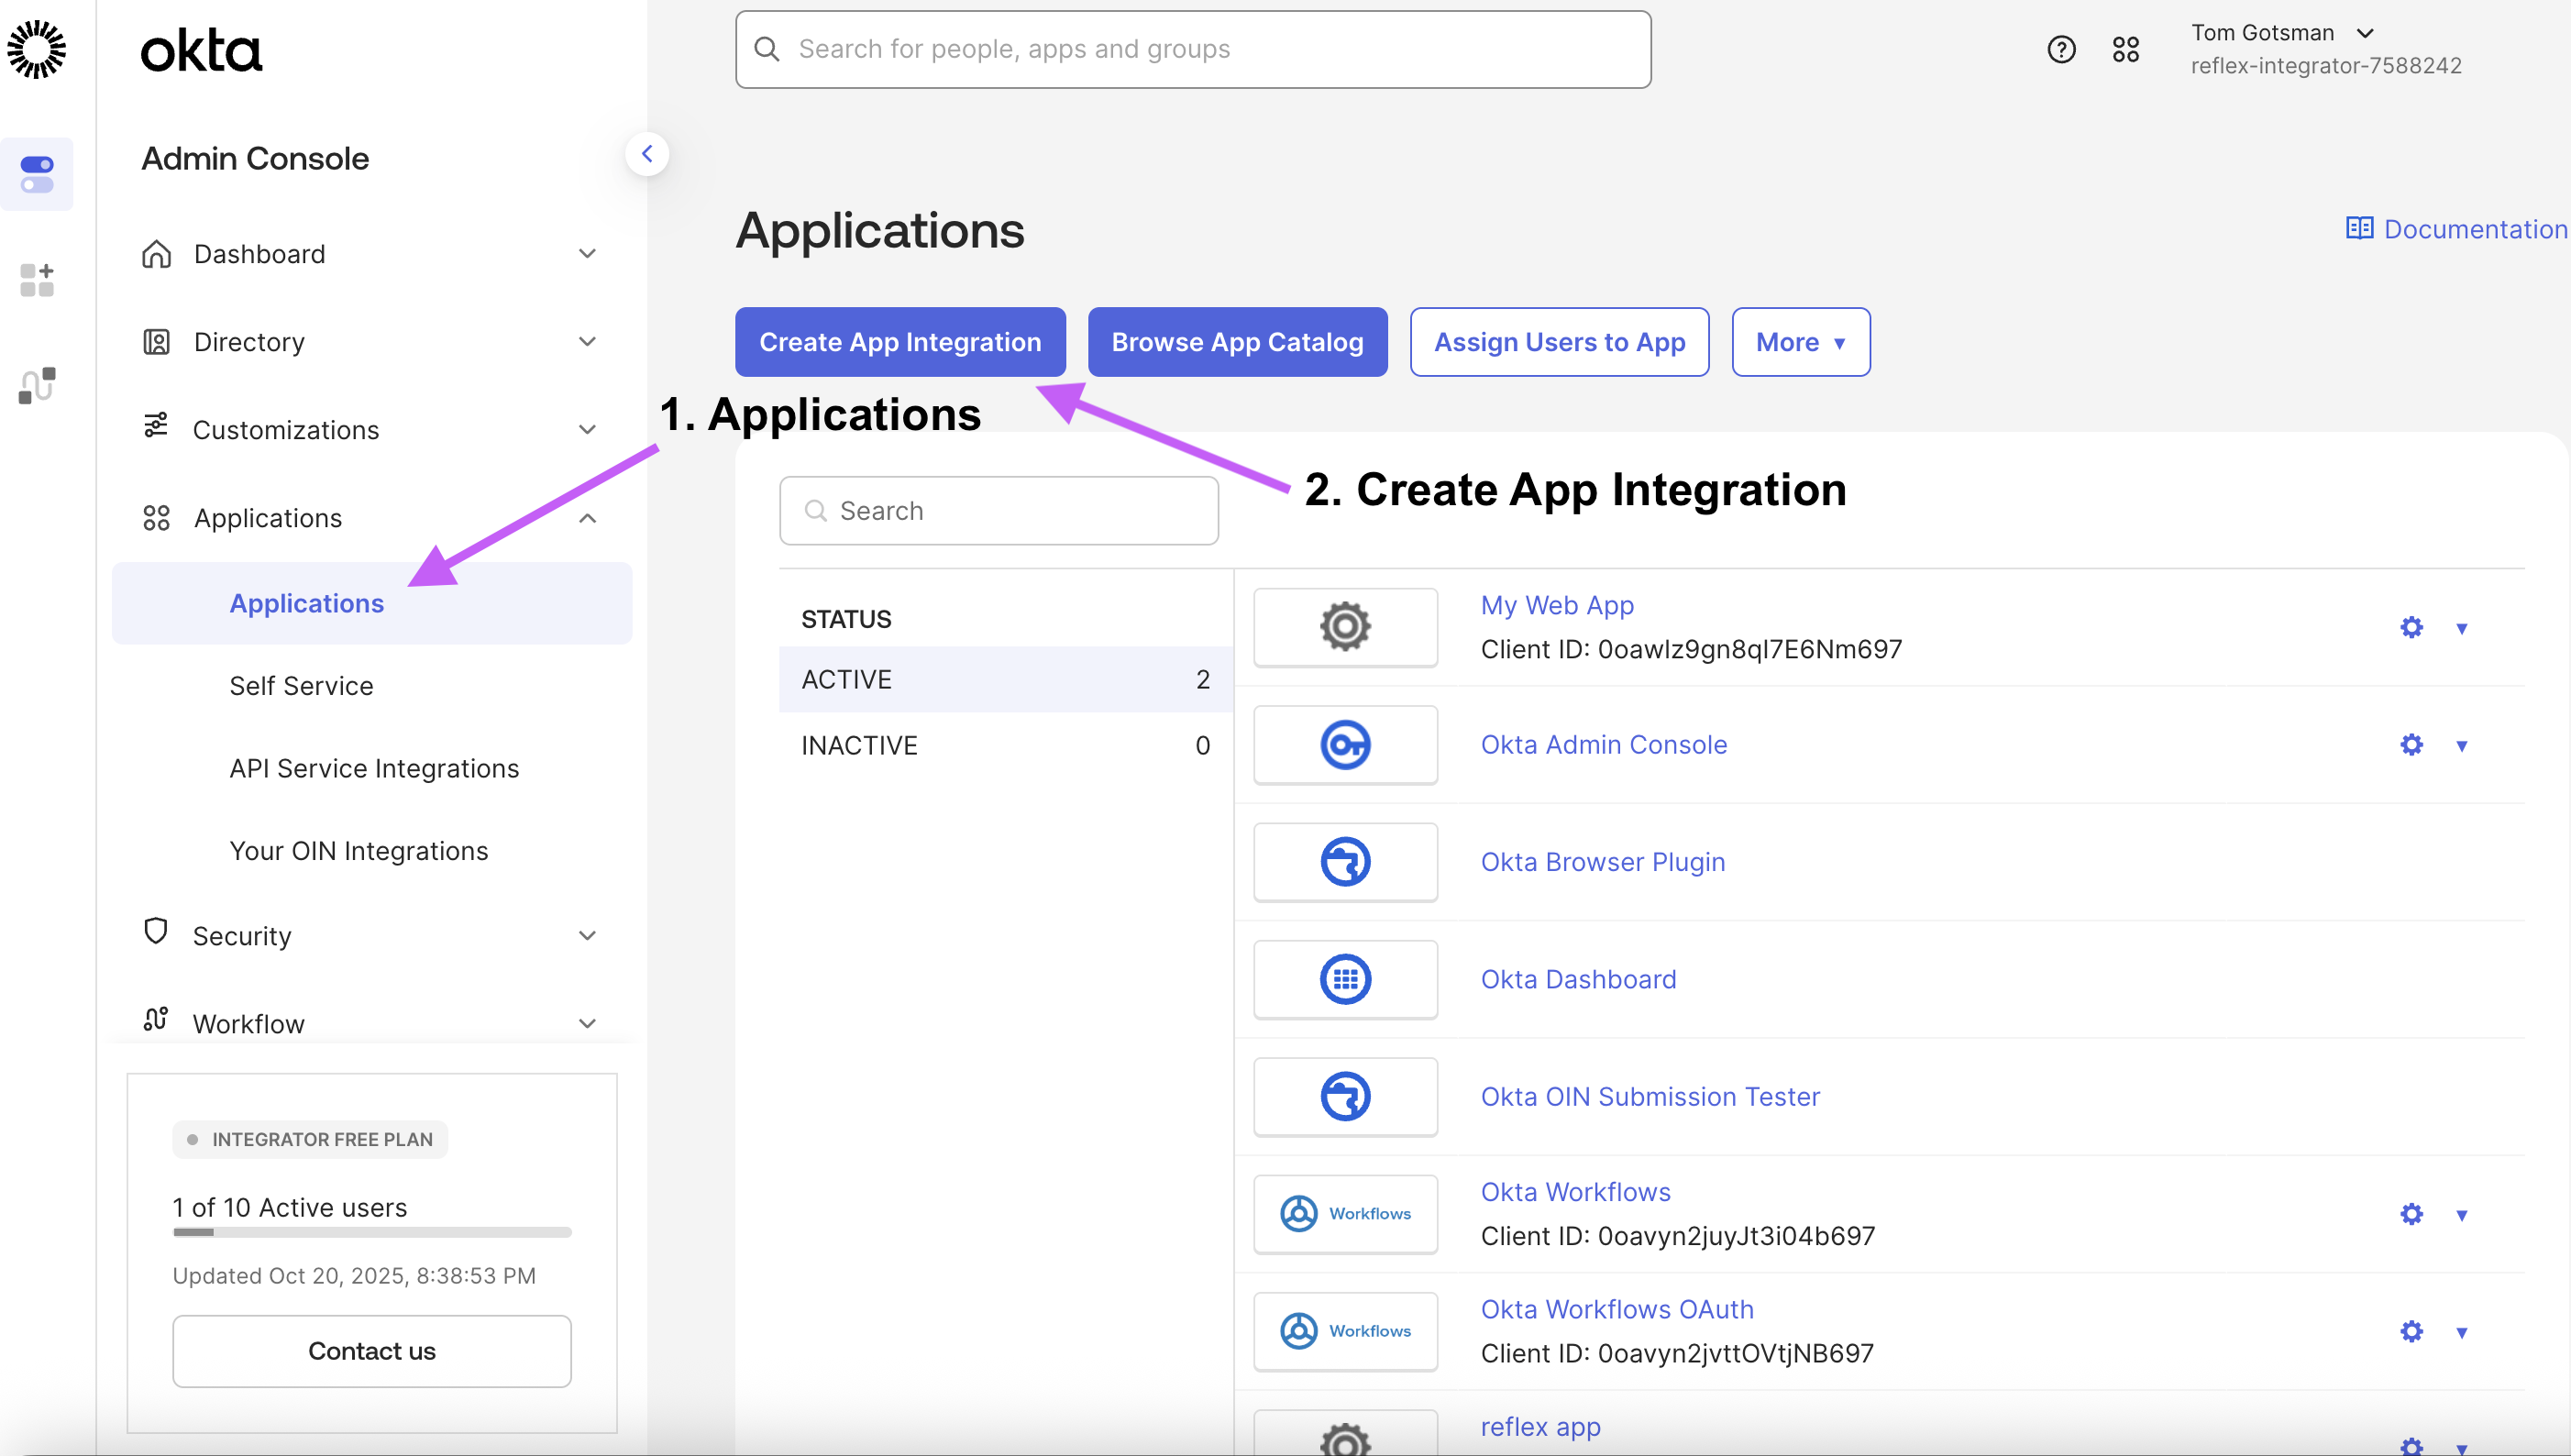The image size is (2571, 1456).
Task: Open the apps grid icon in header
Action: (x=2125, y=49)
